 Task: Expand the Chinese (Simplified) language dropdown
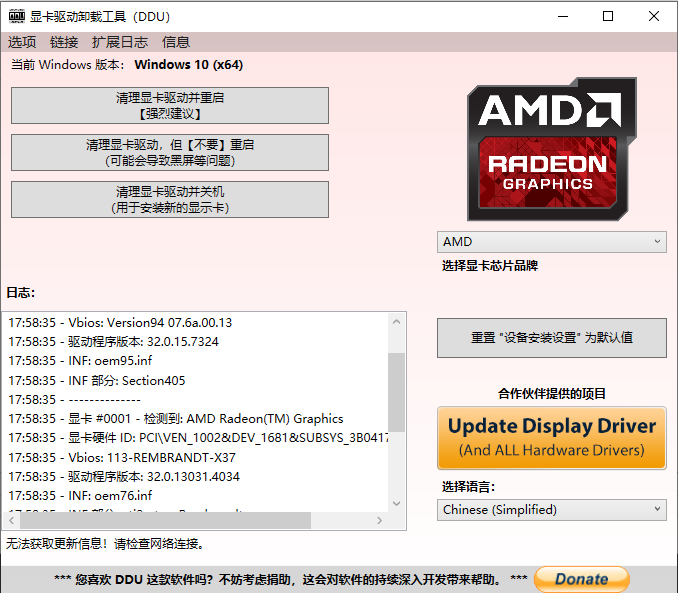pos(551,510)
